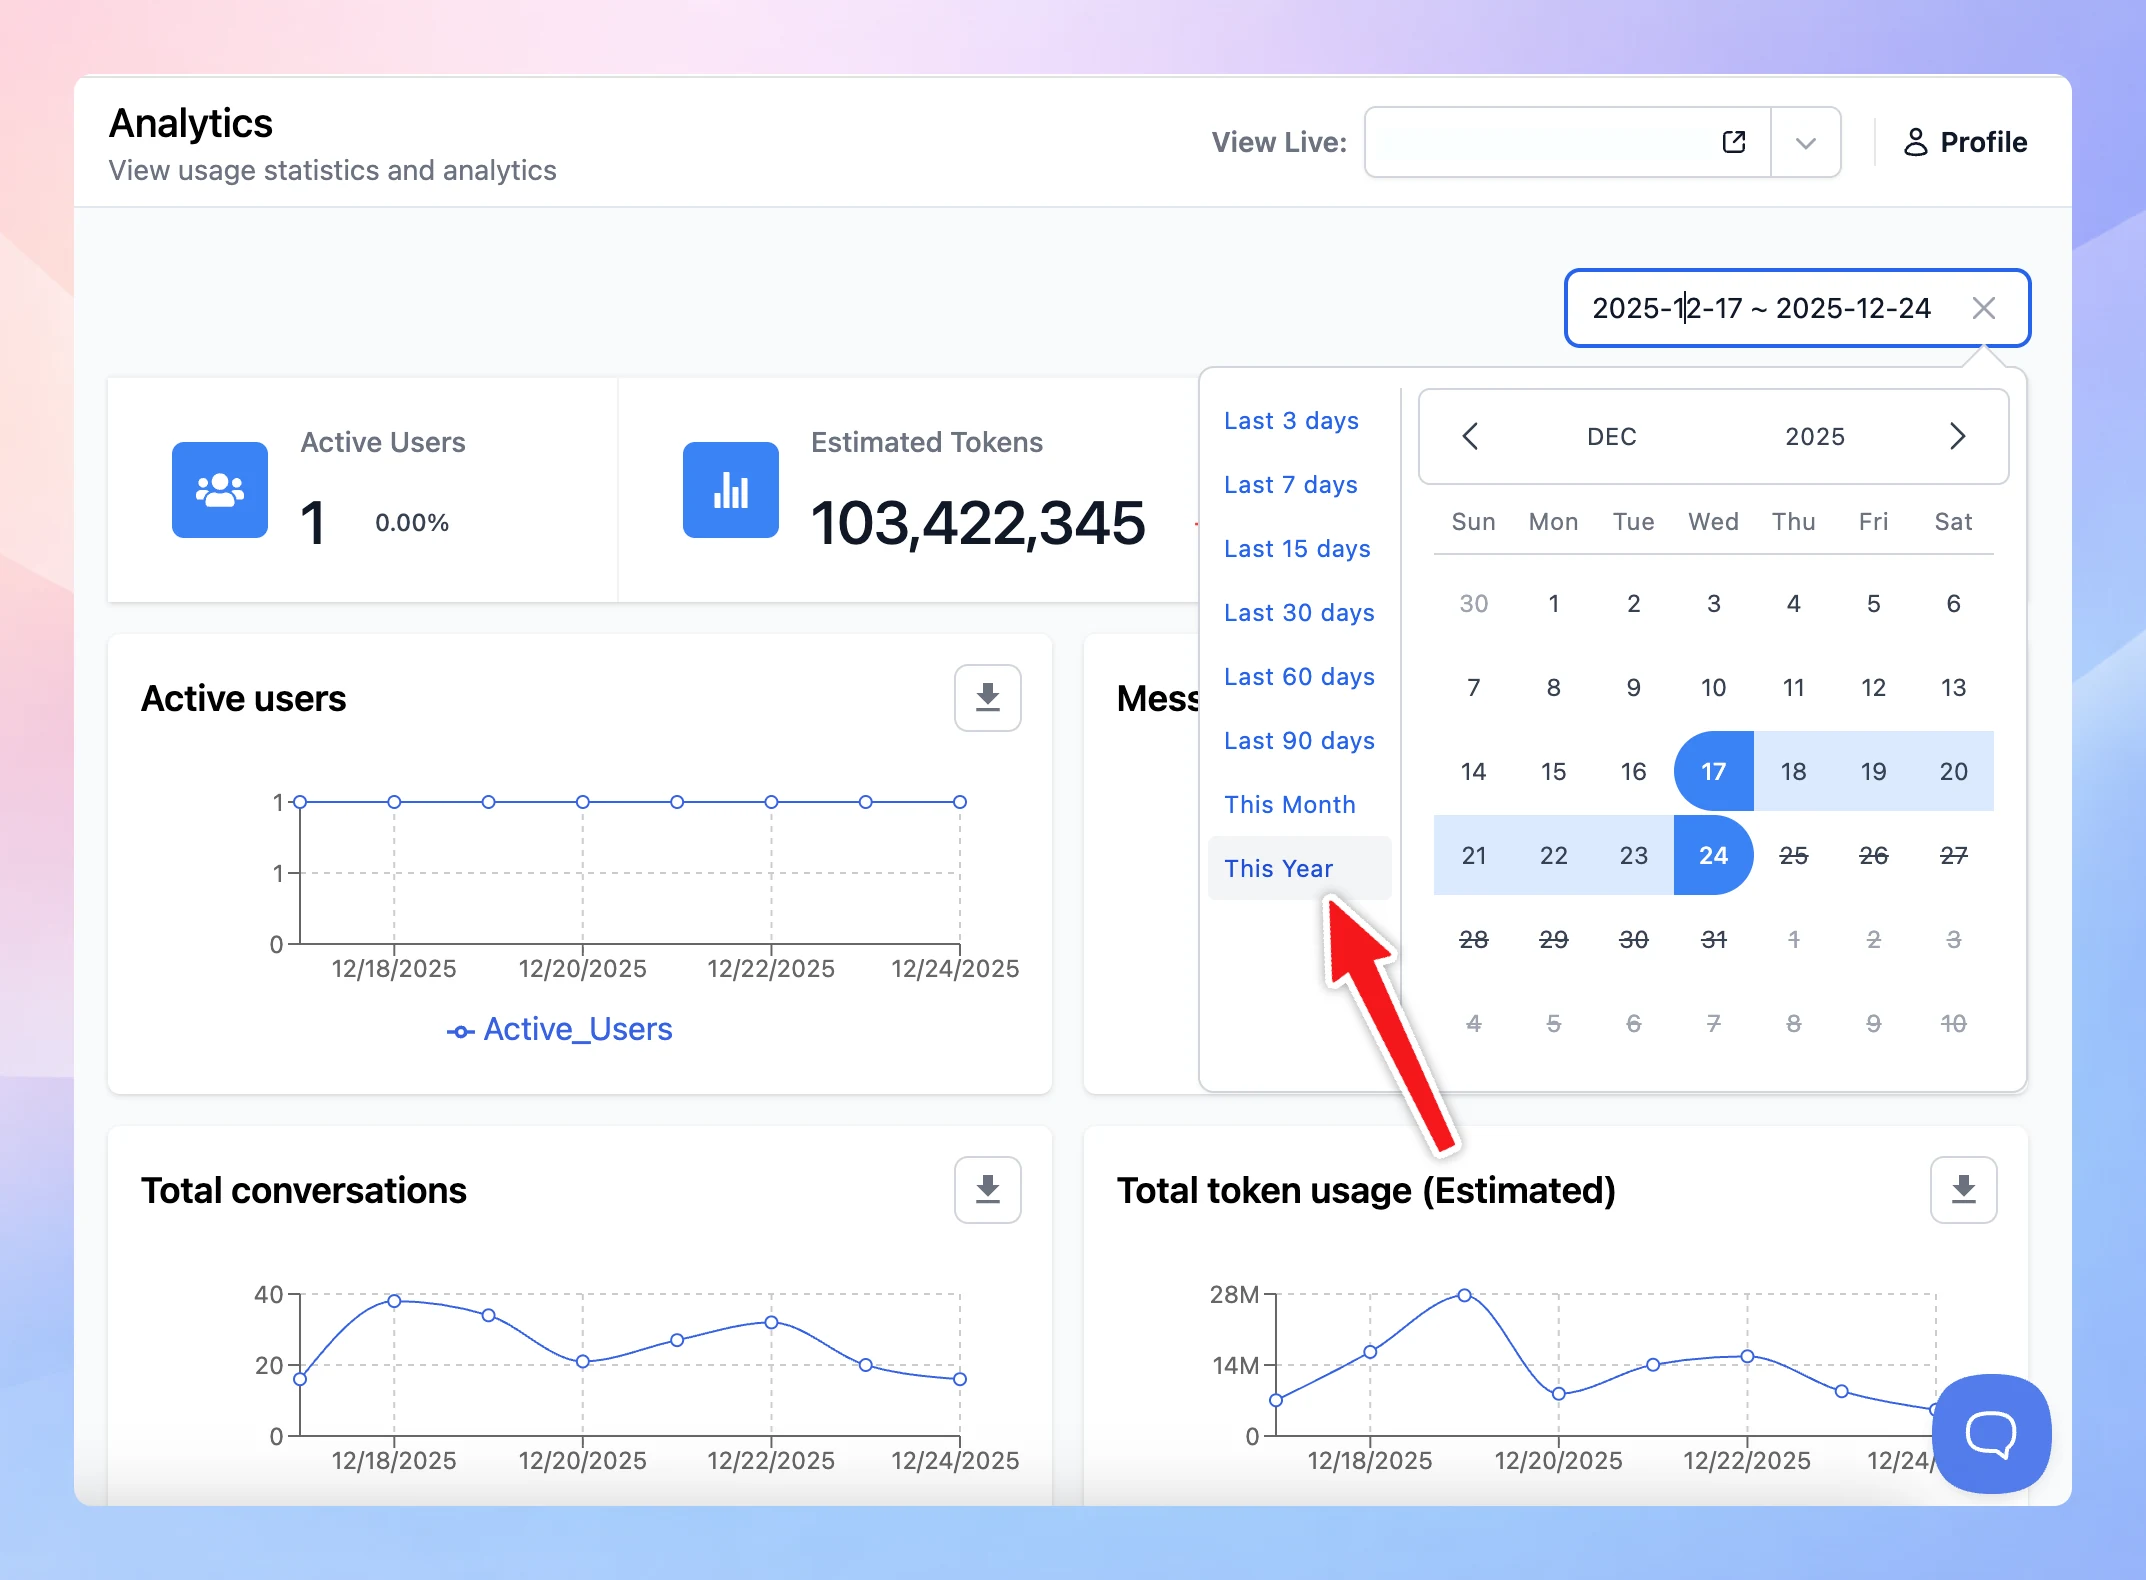Click the Estimated Tokens bar chart icon

coord(731,490)
